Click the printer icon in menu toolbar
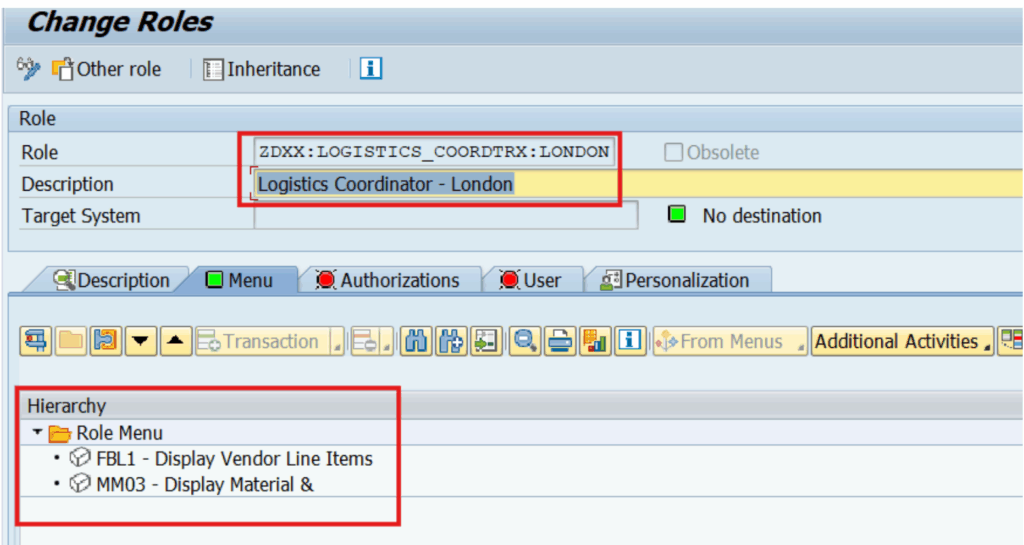The width and height of the screenshot is (1024, 545). [560, 341]
